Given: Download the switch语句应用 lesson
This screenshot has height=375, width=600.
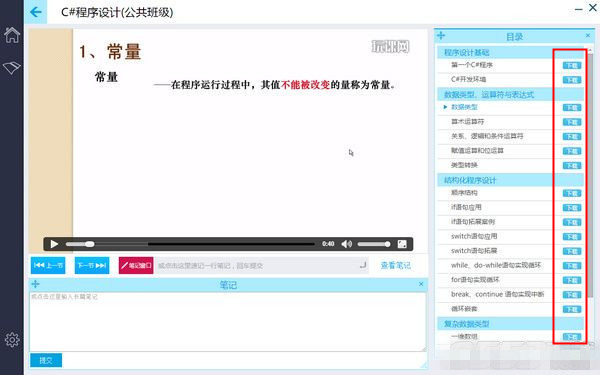Looking at the screenshot, I should 572,237.
